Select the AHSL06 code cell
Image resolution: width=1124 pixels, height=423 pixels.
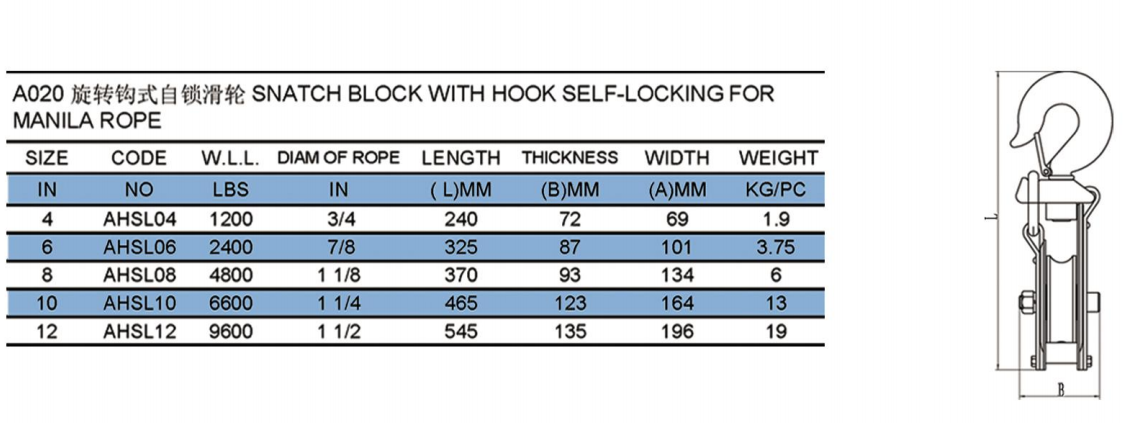pyautogui.click(x=139, y=247)
